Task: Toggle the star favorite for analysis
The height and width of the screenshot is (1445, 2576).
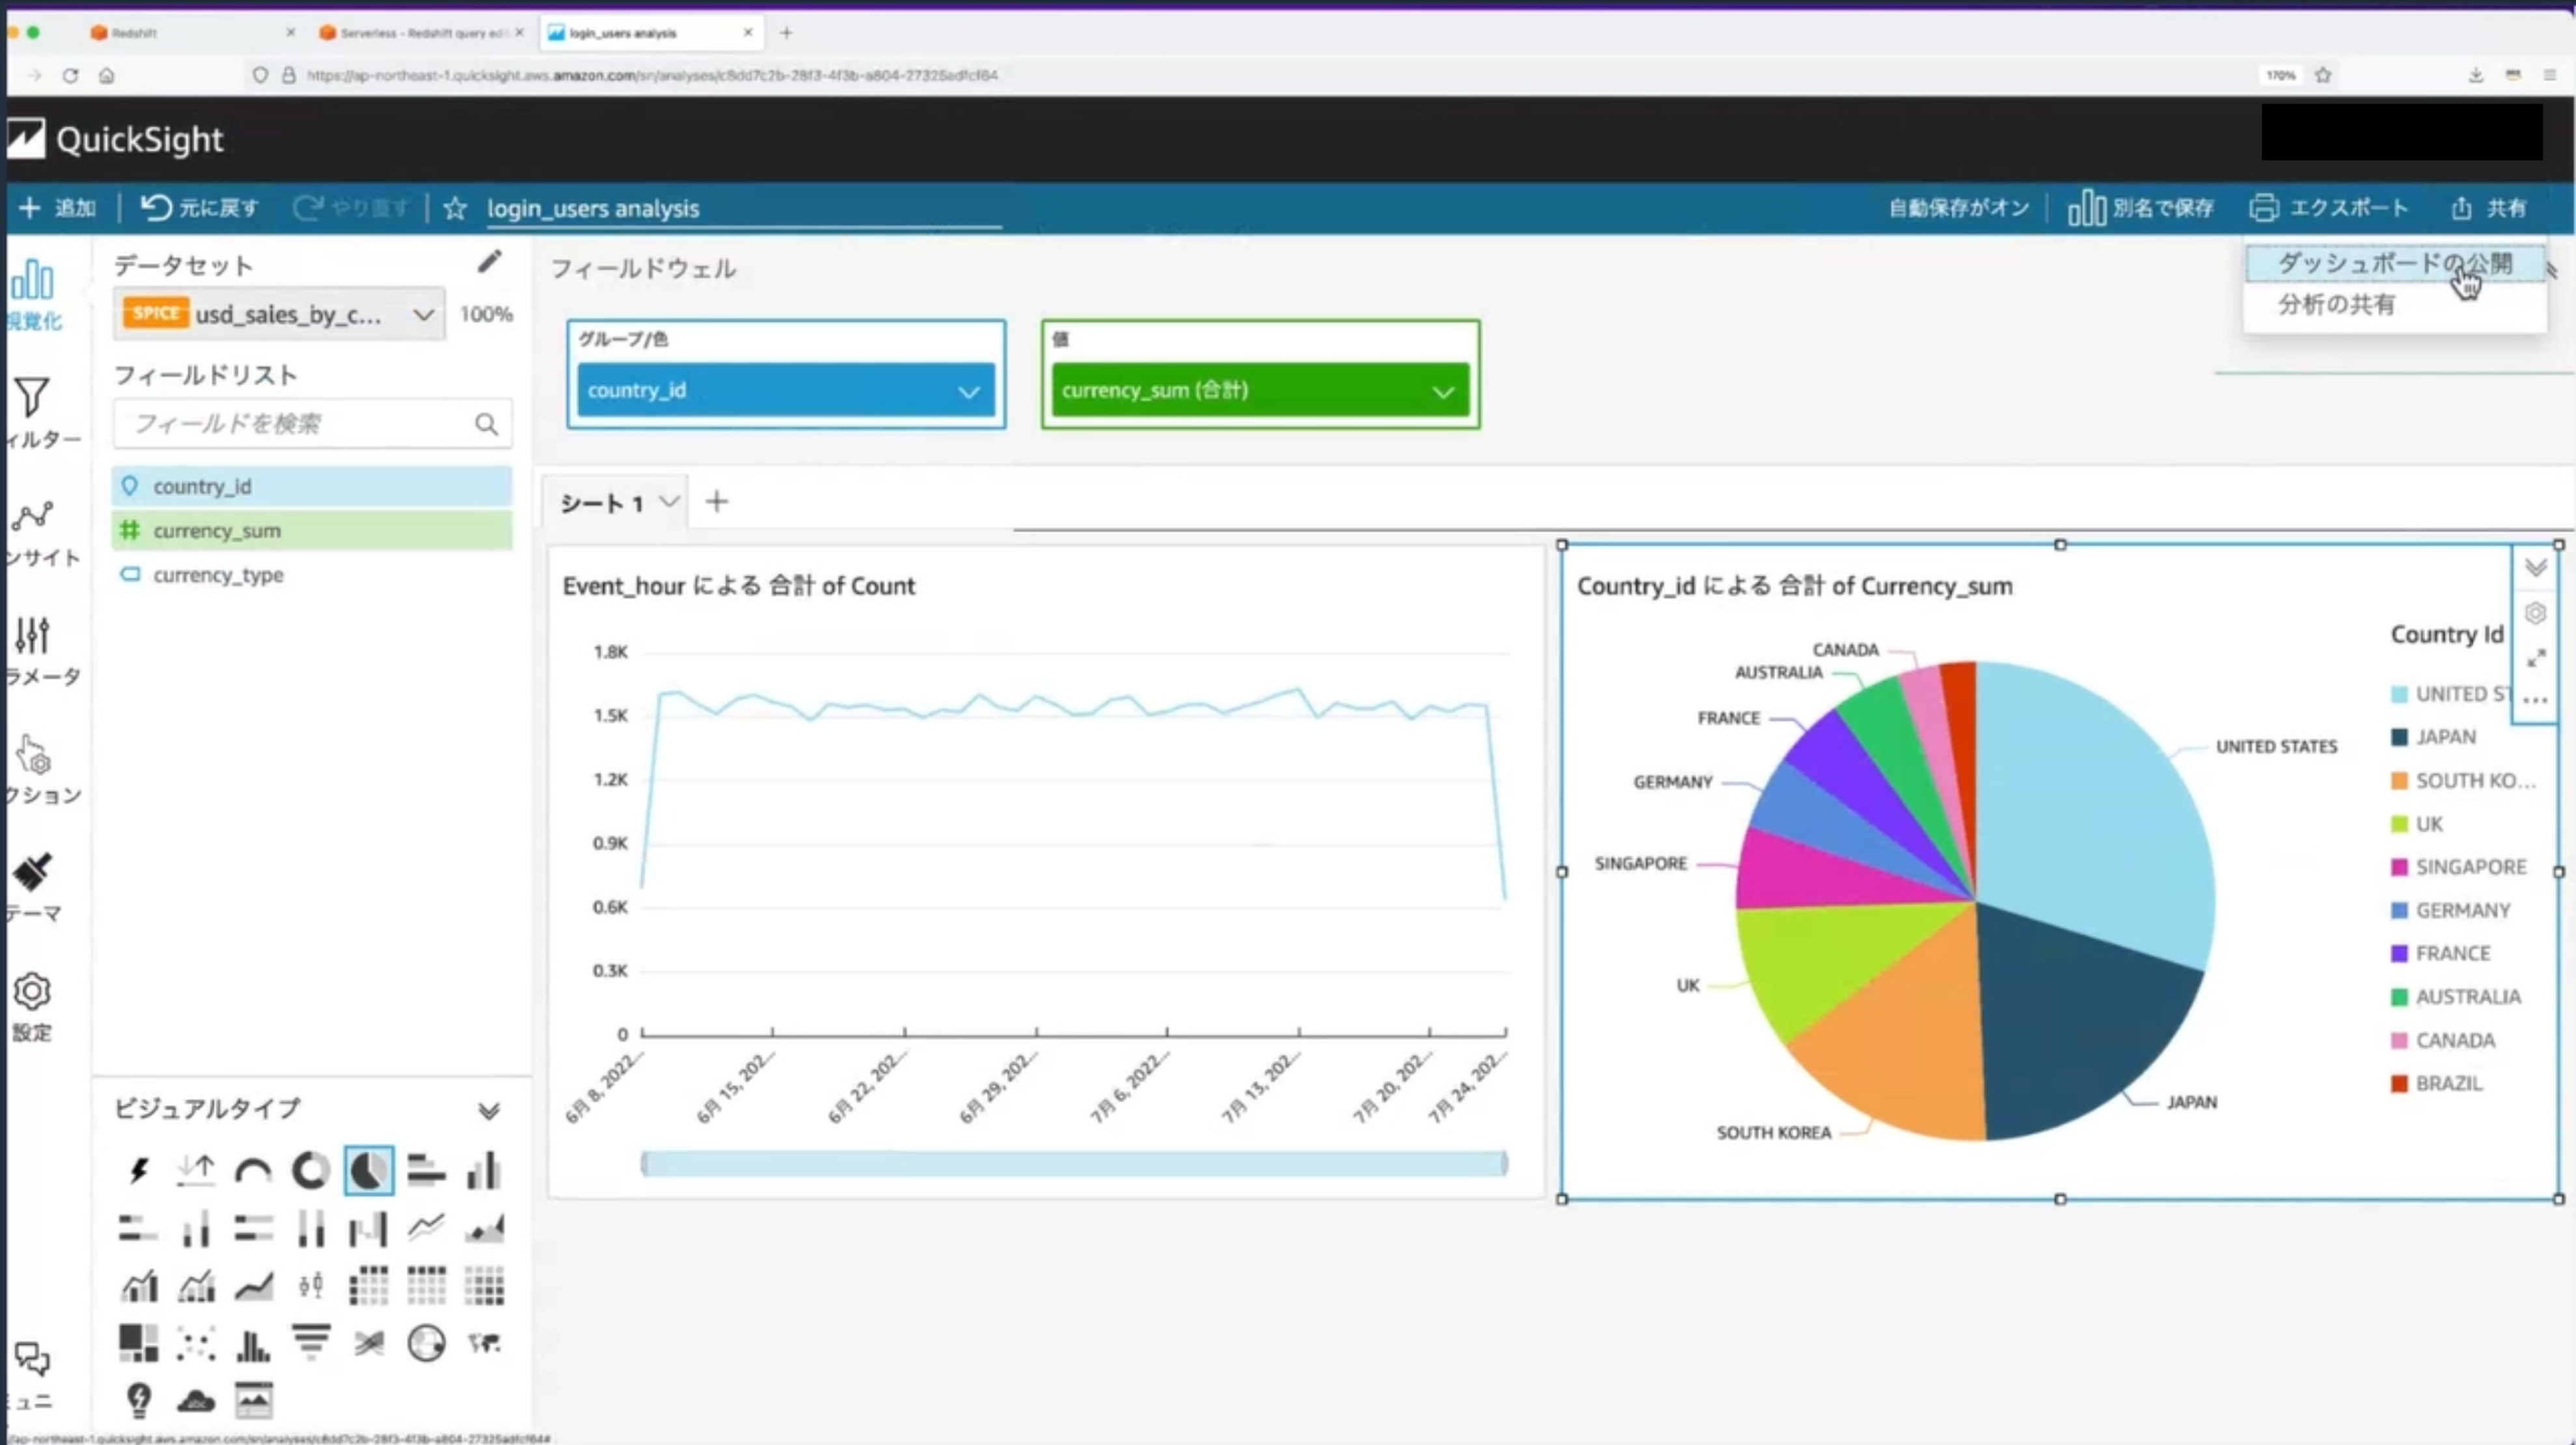Action: tap(455, 208)
